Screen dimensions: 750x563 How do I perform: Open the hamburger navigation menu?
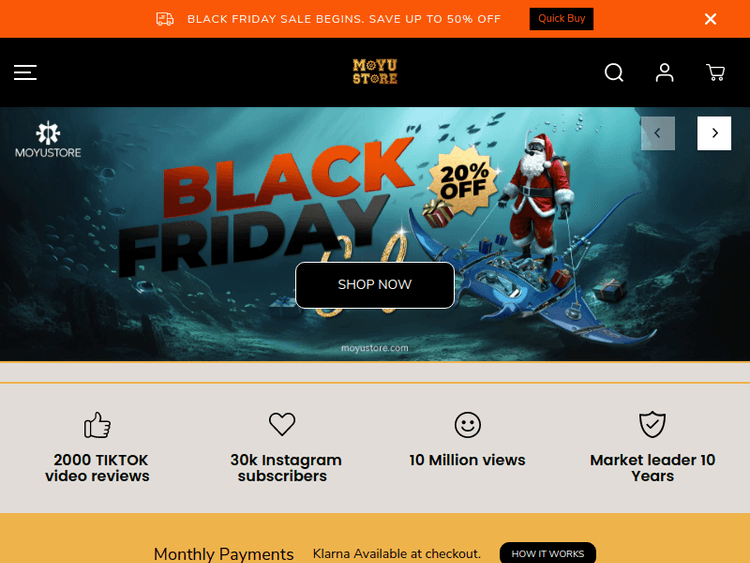tap(25, 73)
